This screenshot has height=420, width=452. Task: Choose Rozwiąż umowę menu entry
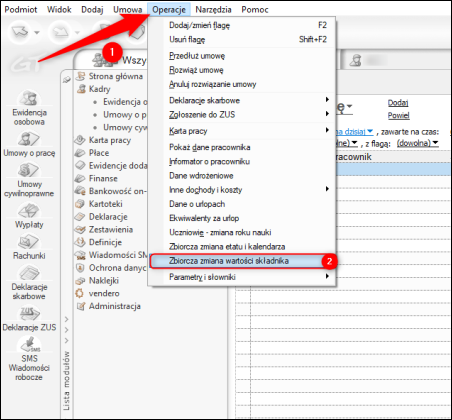[x=242, y=70]
